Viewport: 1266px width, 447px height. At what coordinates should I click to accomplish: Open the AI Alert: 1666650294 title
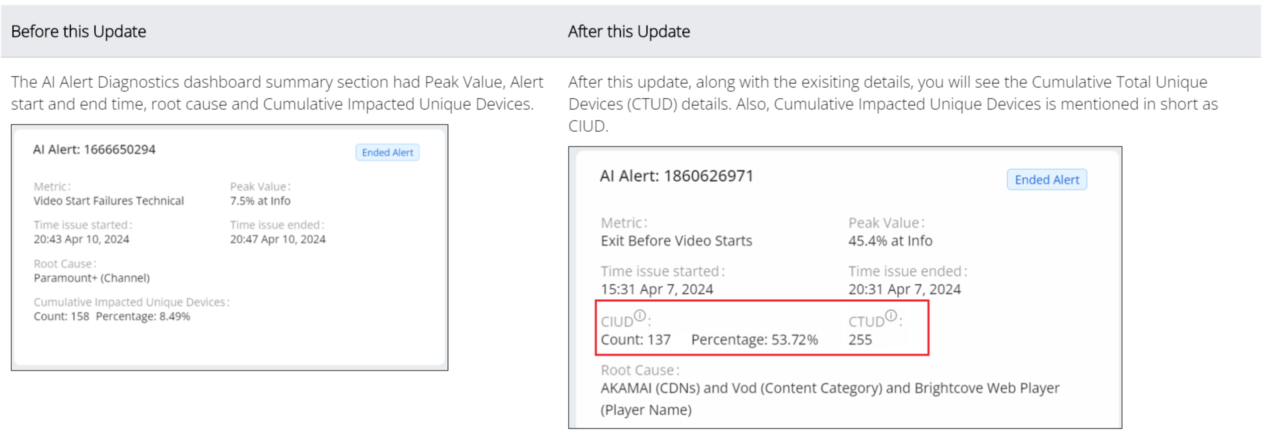coord(95,150)
